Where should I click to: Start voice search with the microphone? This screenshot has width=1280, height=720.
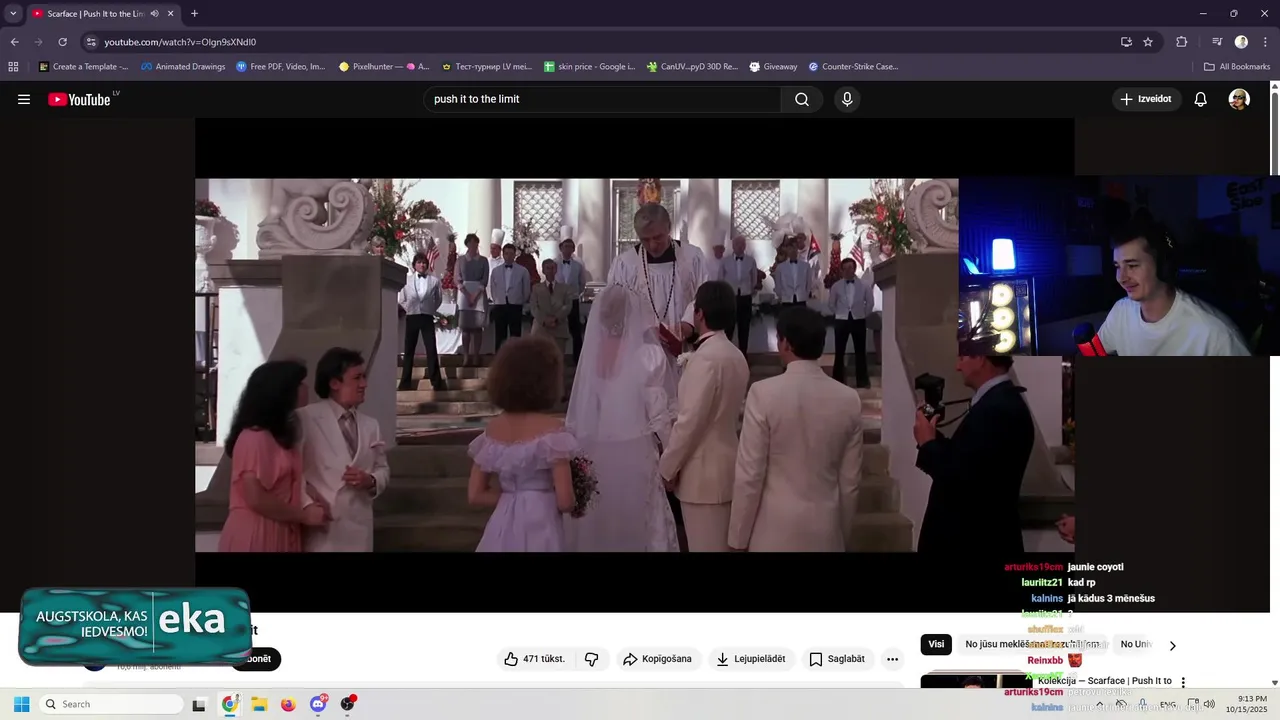[x=847, y=99]
